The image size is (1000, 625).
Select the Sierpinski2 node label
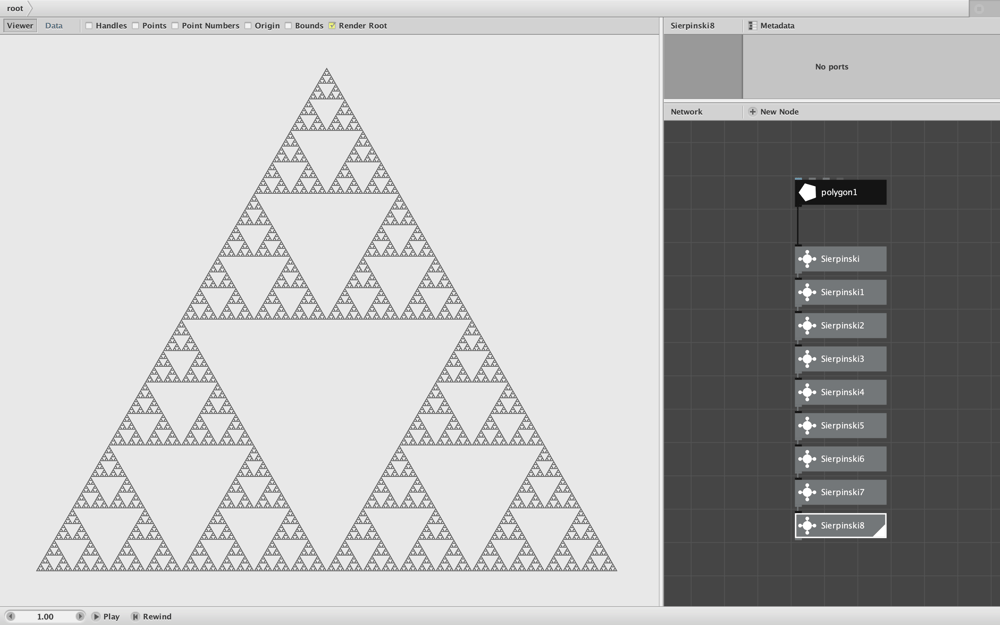842,325
